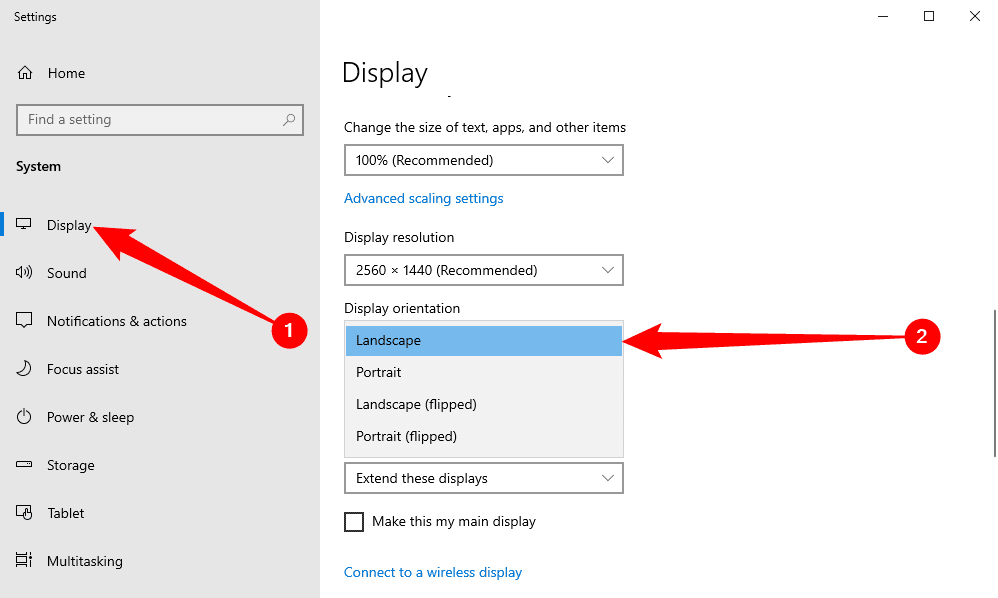Click the Tablet icon in sidebar
This screenshot has height=598, width=998.
click(26, 513)
